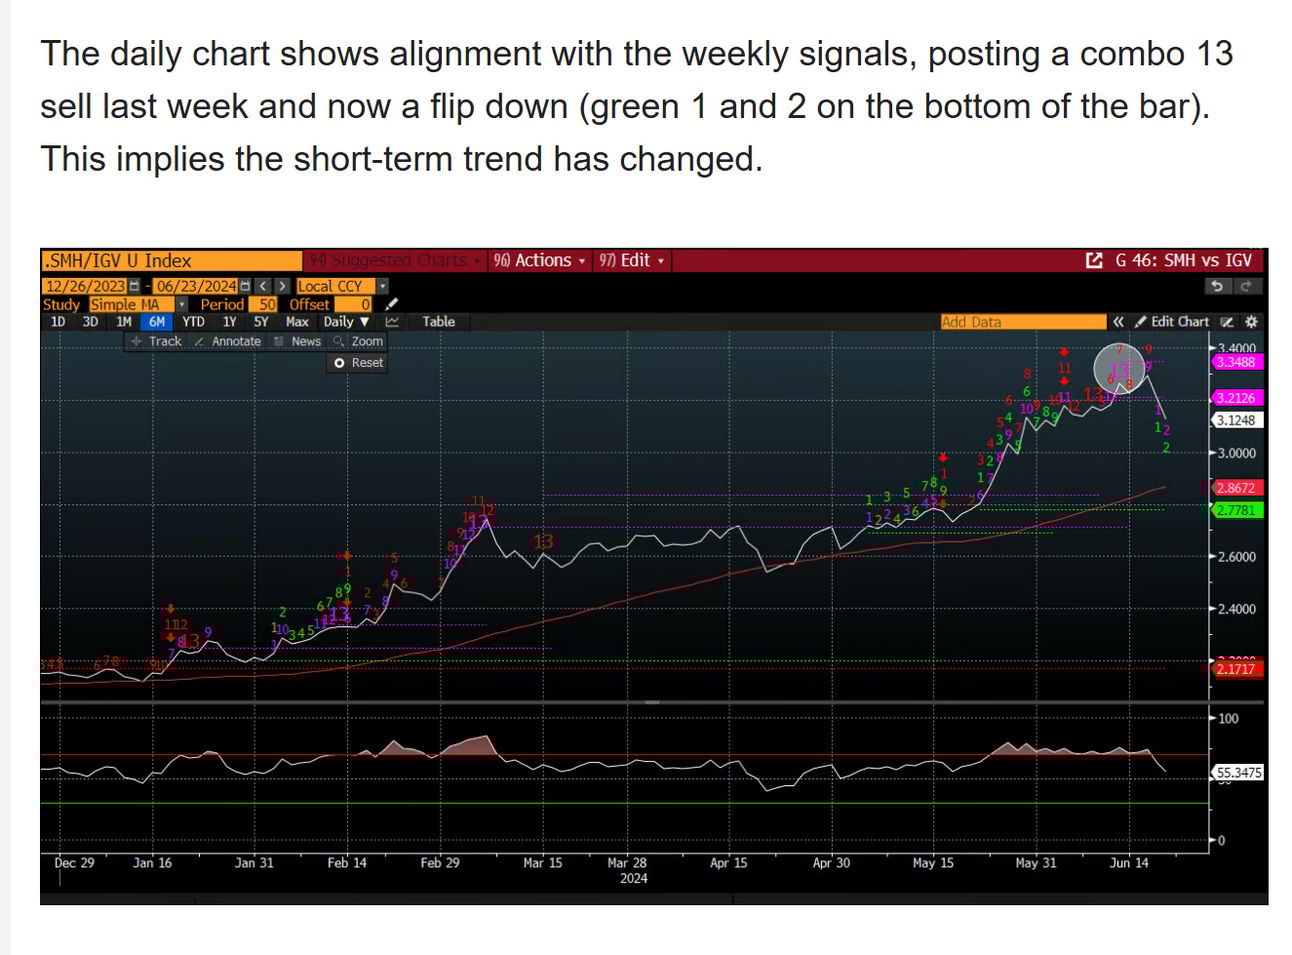Viewport: 1292px width, 955px height.
Task: Click the pencil icon beside Offset
Action: (x=392, y=304)
